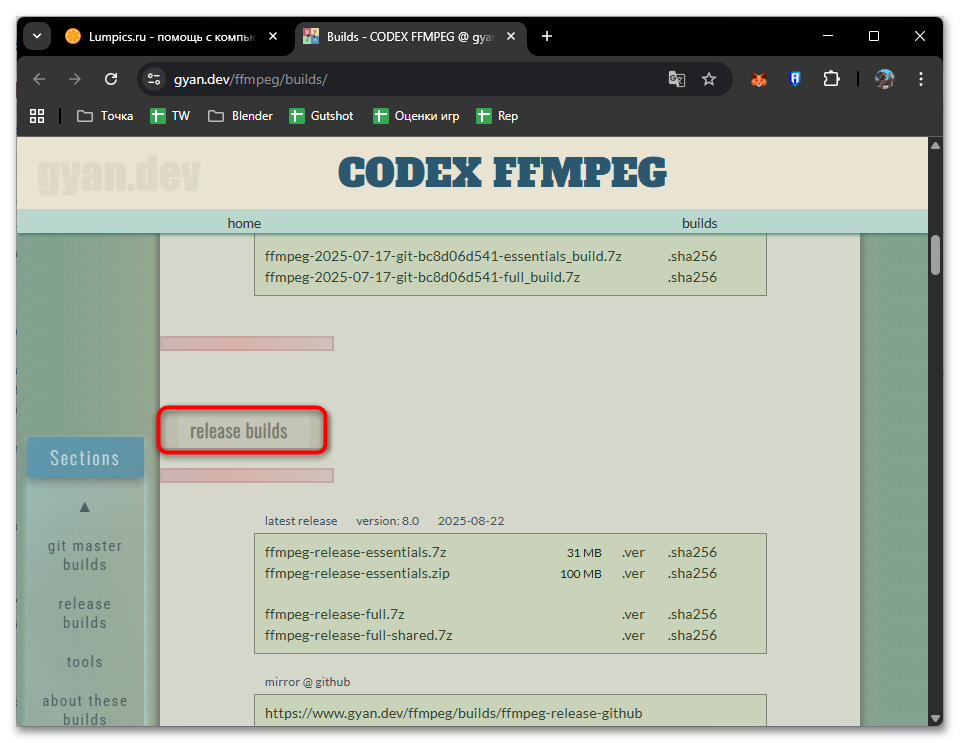Image resolution: width=960 pixels, height=743 pixels.
Task: Click the Google Translate icon in address bar
Action: click(677, 78)
